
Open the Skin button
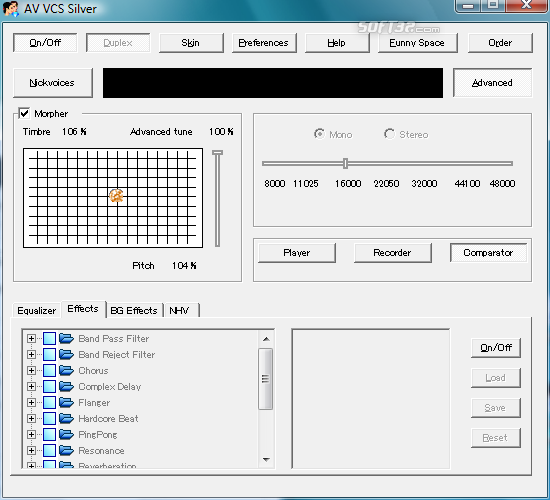191,43
